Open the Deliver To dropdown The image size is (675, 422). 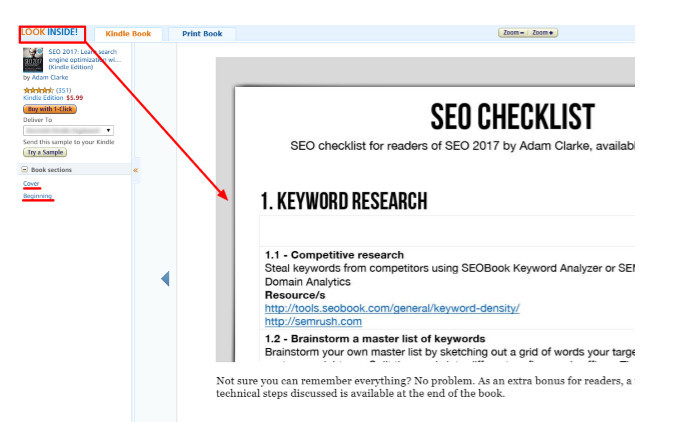(x=68, y=130)
